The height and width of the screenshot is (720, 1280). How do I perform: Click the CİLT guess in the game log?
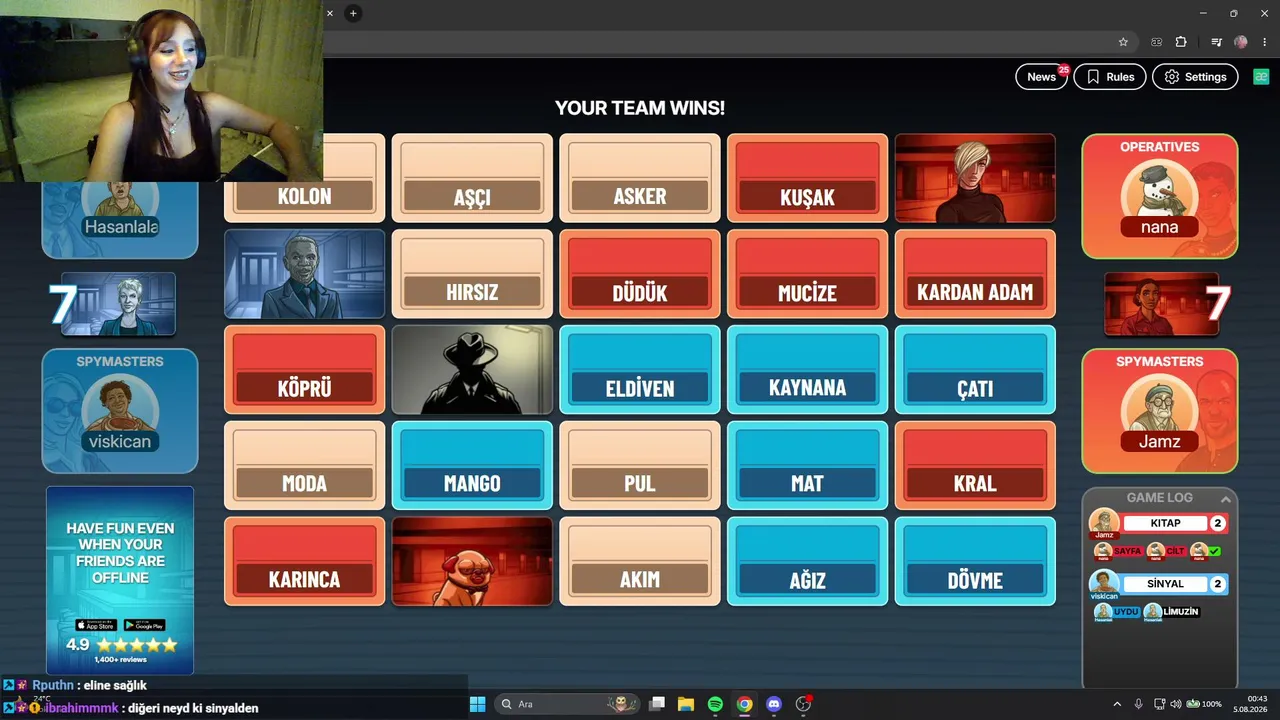(1176, 551)
